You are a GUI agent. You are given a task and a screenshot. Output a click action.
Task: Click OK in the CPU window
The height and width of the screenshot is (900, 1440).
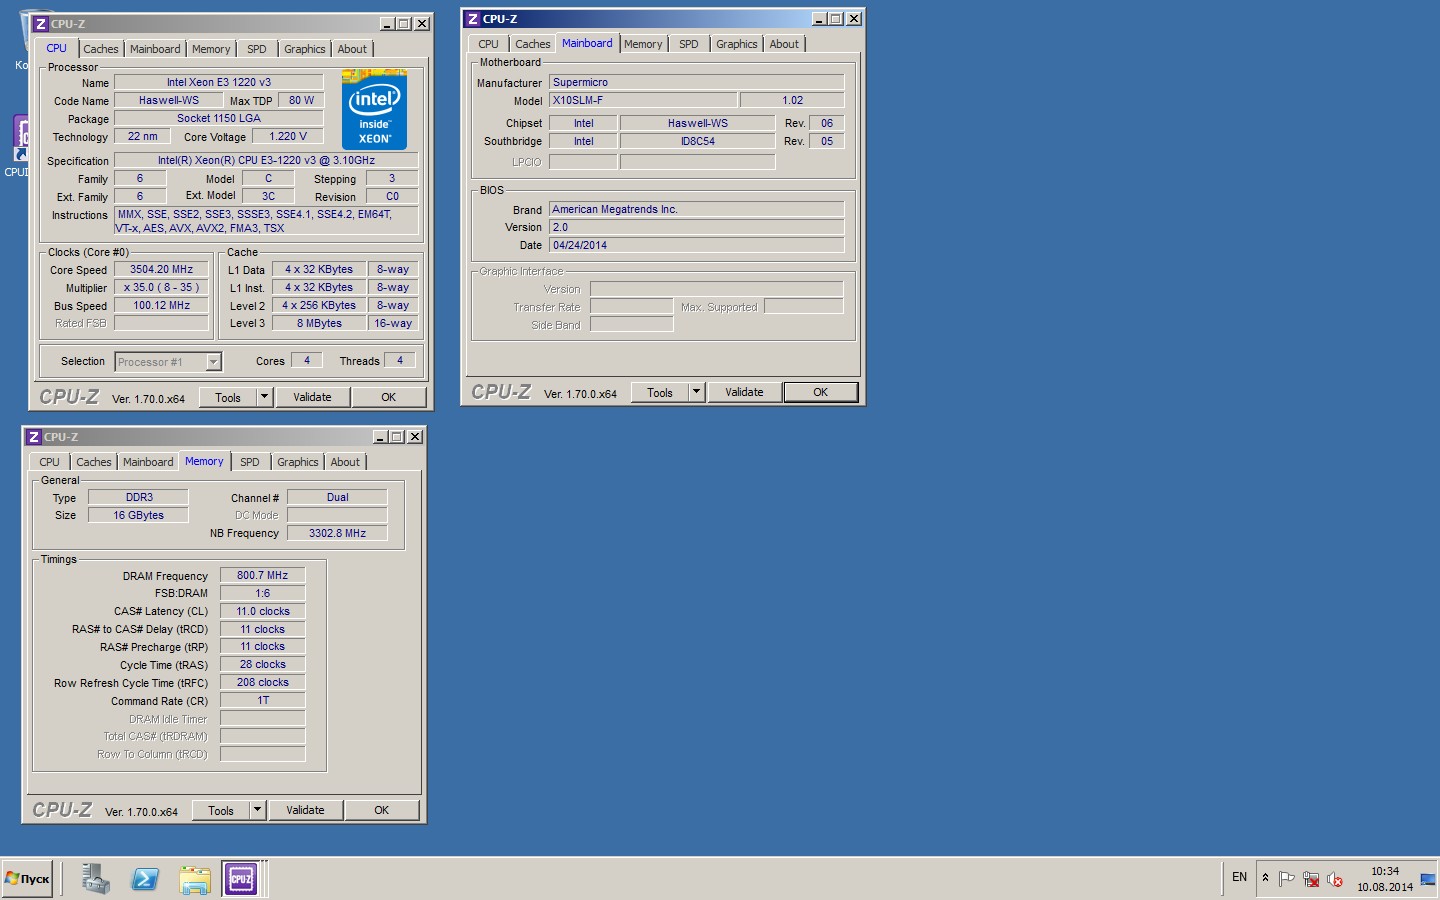[x=389, y=397]
